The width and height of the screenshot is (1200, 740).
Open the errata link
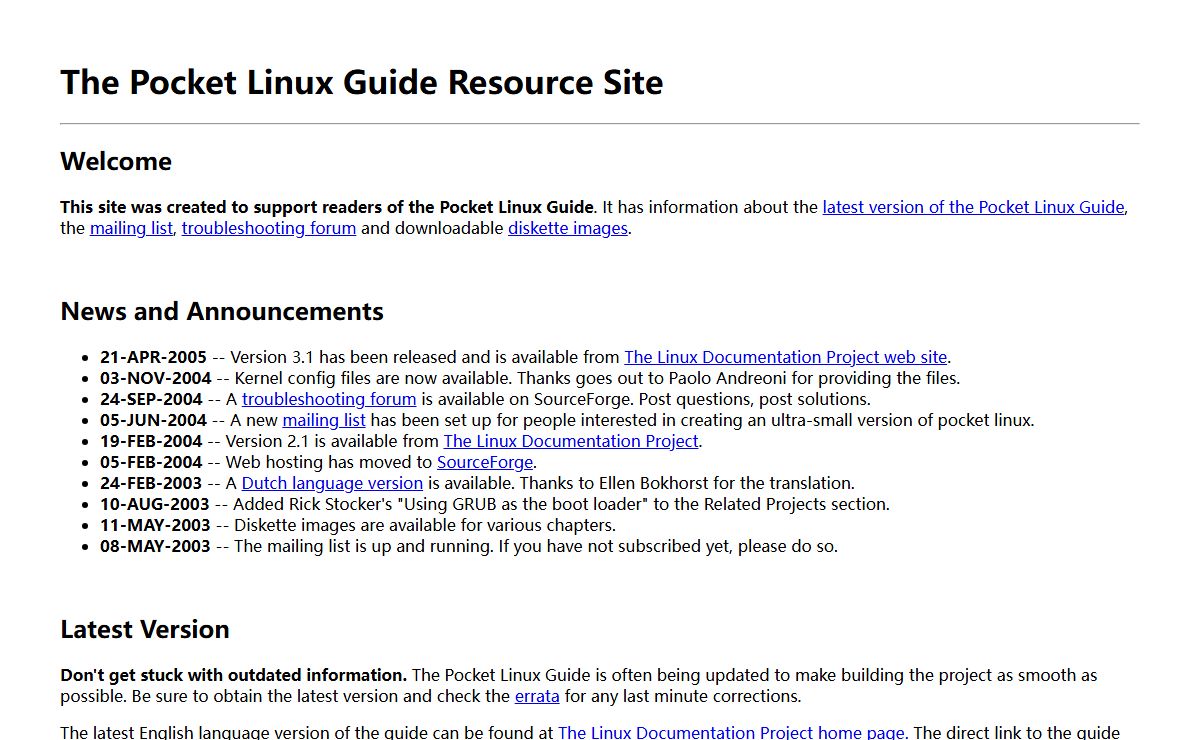pyautogui.click(x=537, y=696)
